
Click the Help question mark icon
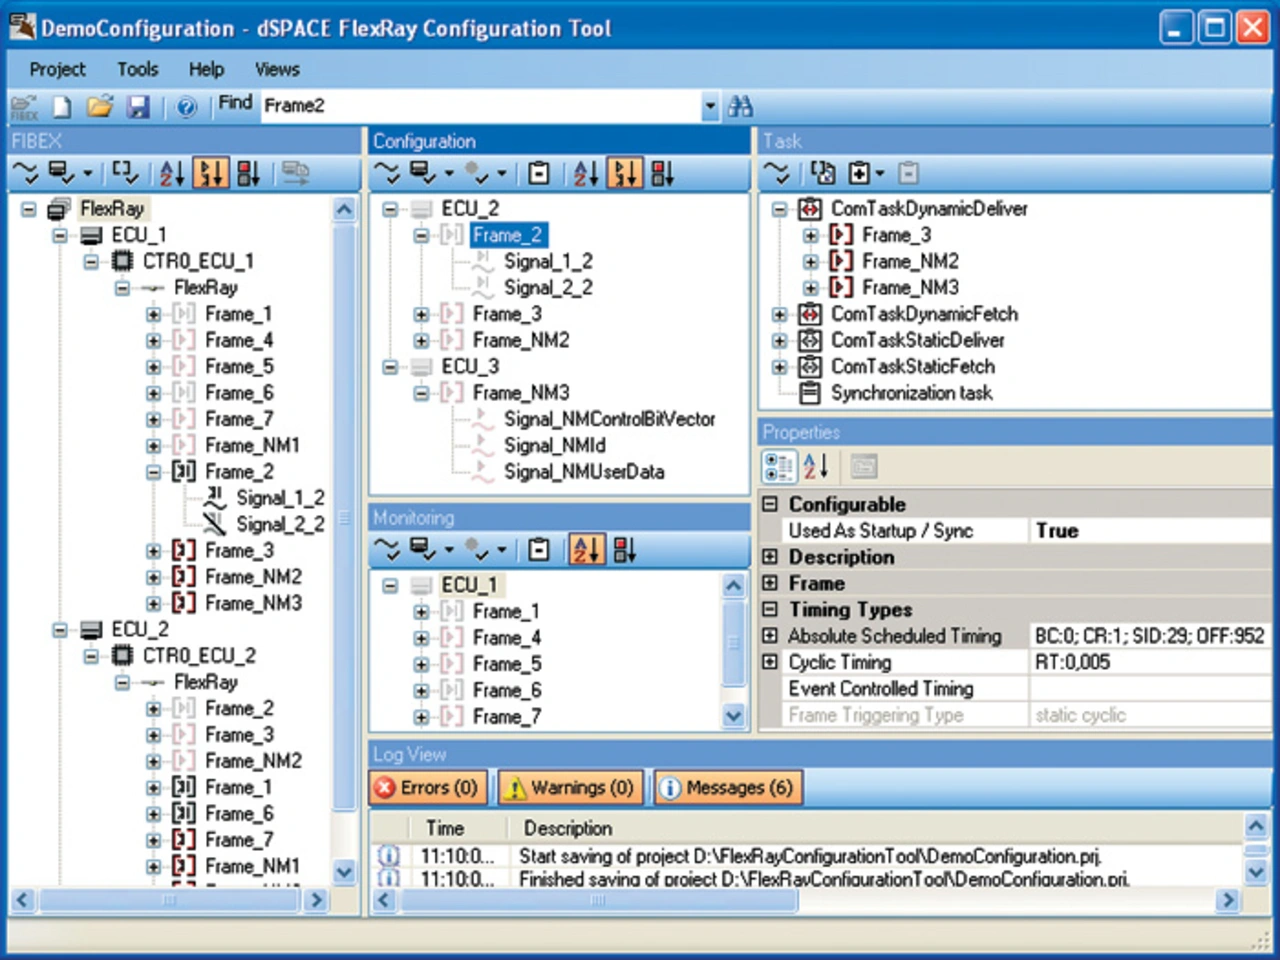(186, 106)
